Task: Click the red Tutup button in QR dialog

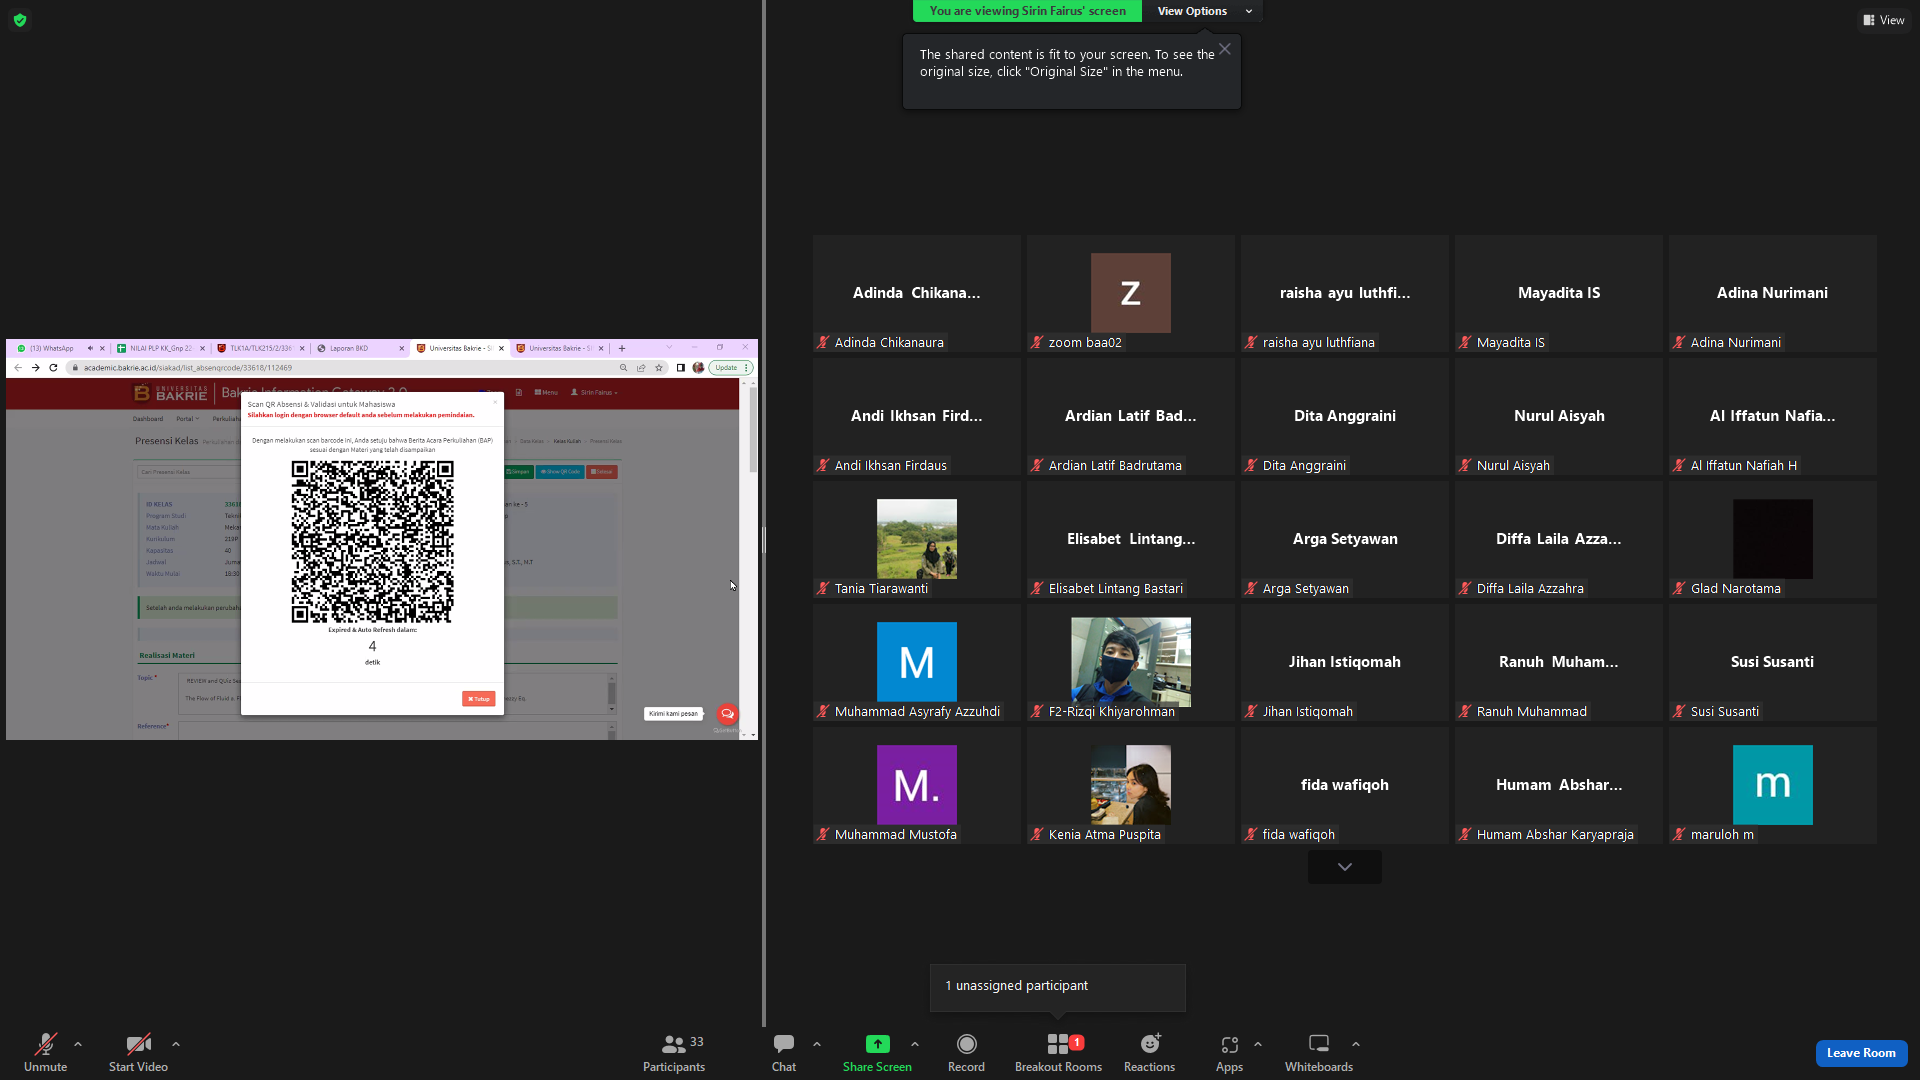Action: coord(479,699)
